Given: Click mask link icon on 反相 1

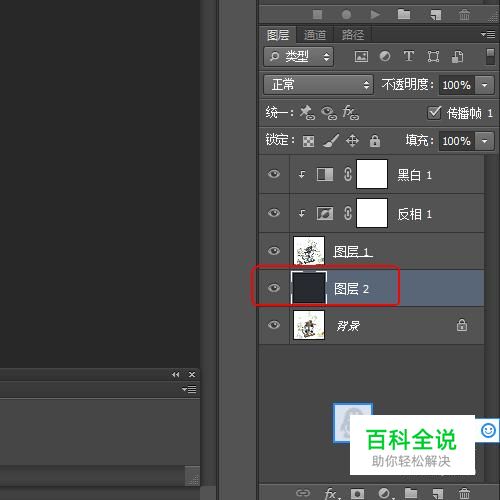Looking at the screenshot, I should coord(348,213).
